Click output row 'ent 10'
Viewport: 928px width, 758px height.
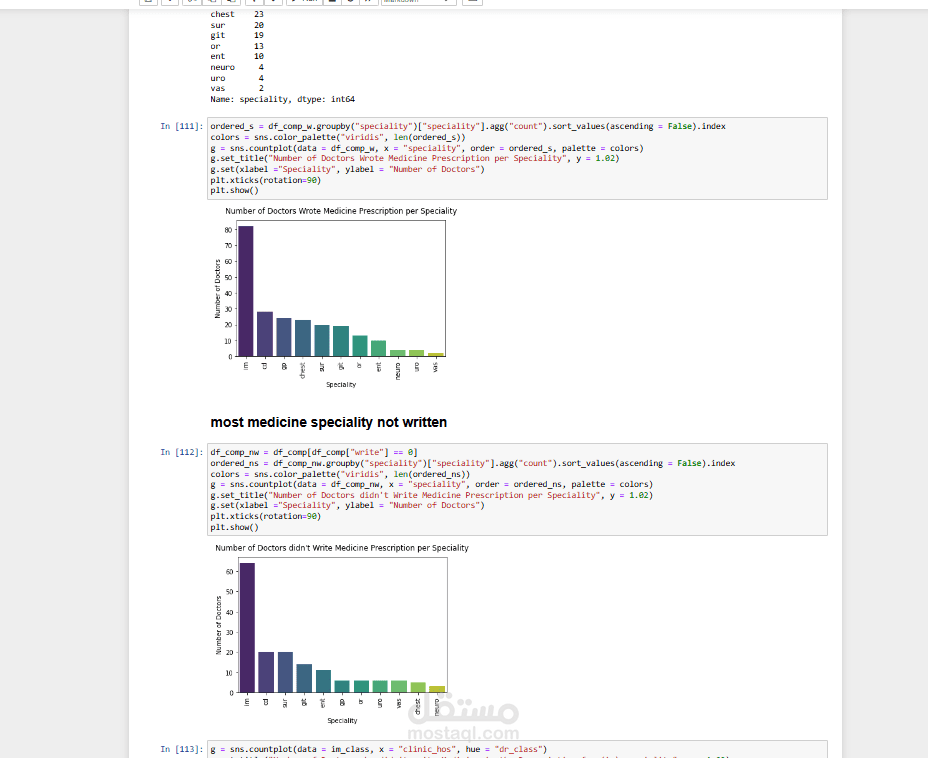tap(237, 57)
